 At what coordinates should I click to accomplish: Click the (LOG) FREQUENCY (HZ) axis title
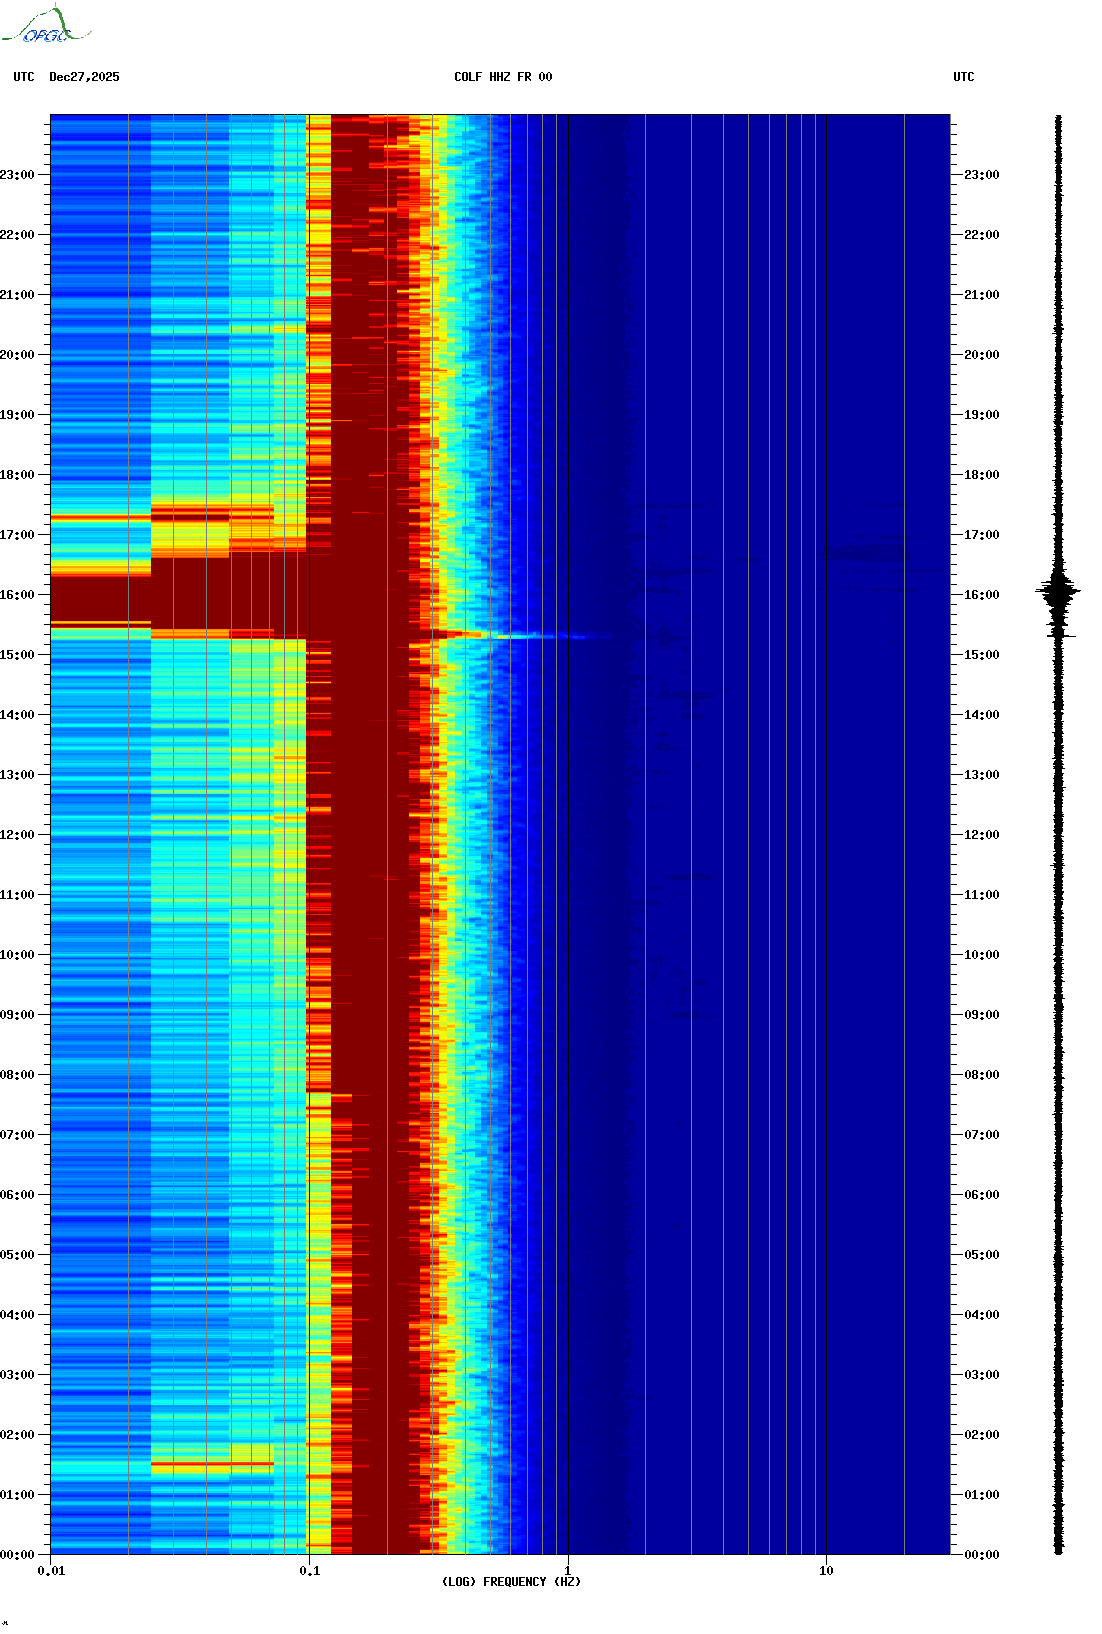point(511,1582)
